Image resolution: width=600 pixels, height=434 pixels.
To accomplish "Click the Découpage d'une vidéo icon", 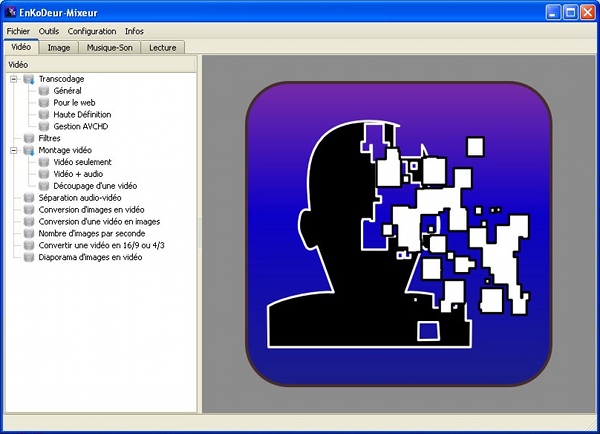I will pos(44,186).
